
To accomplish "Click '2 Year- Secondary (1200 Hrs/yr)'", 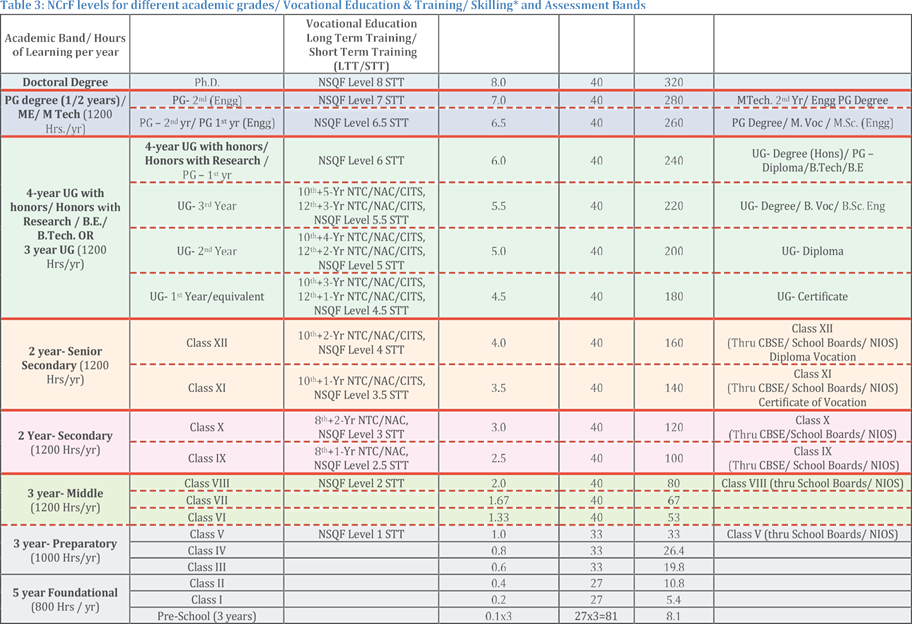I will point(65,443).
